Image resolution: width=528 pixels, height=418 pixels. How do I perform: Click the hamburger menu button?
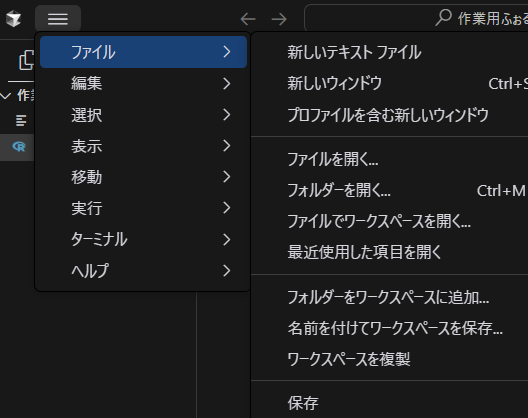pos(58,19)
